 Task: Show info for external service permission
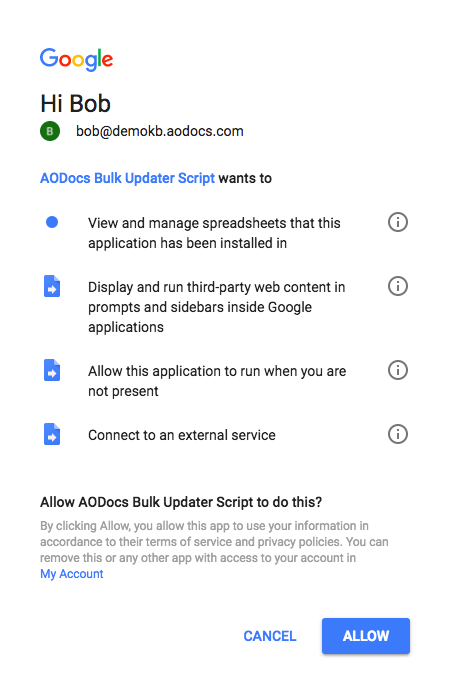(398, 434)
